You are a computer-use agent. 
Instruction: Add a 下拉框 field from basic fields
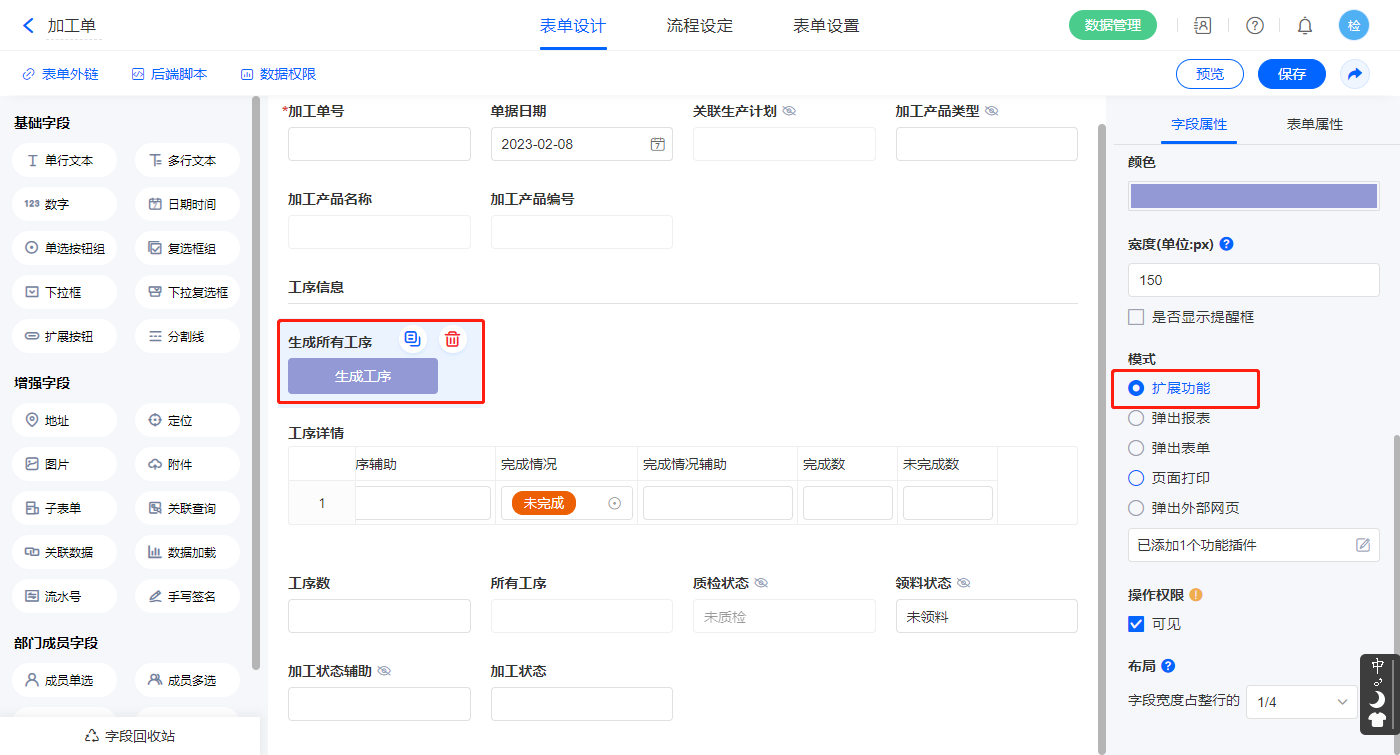pyautogui.click(x=65, y=292)
